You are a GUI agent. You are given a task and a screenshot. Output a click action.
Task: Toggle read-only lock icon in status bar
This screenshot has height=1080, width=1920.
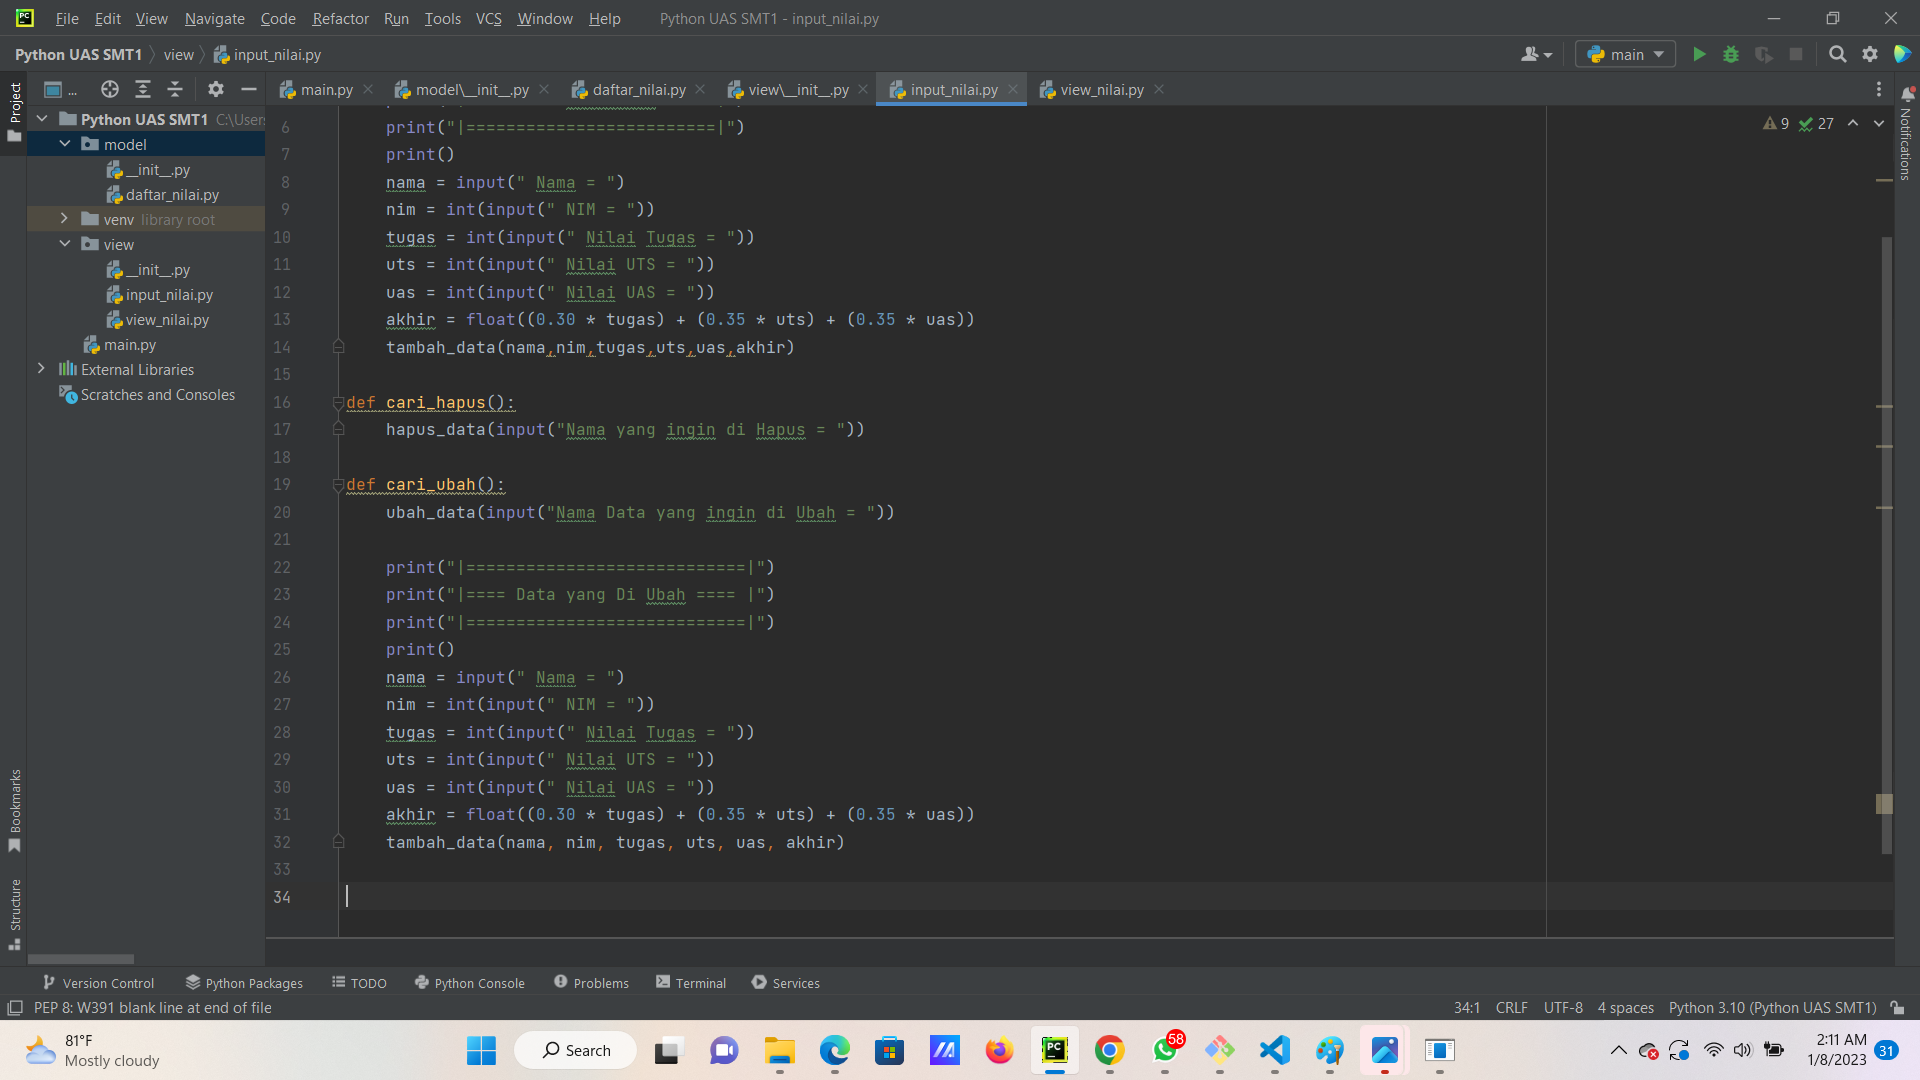point(1898,1008)
